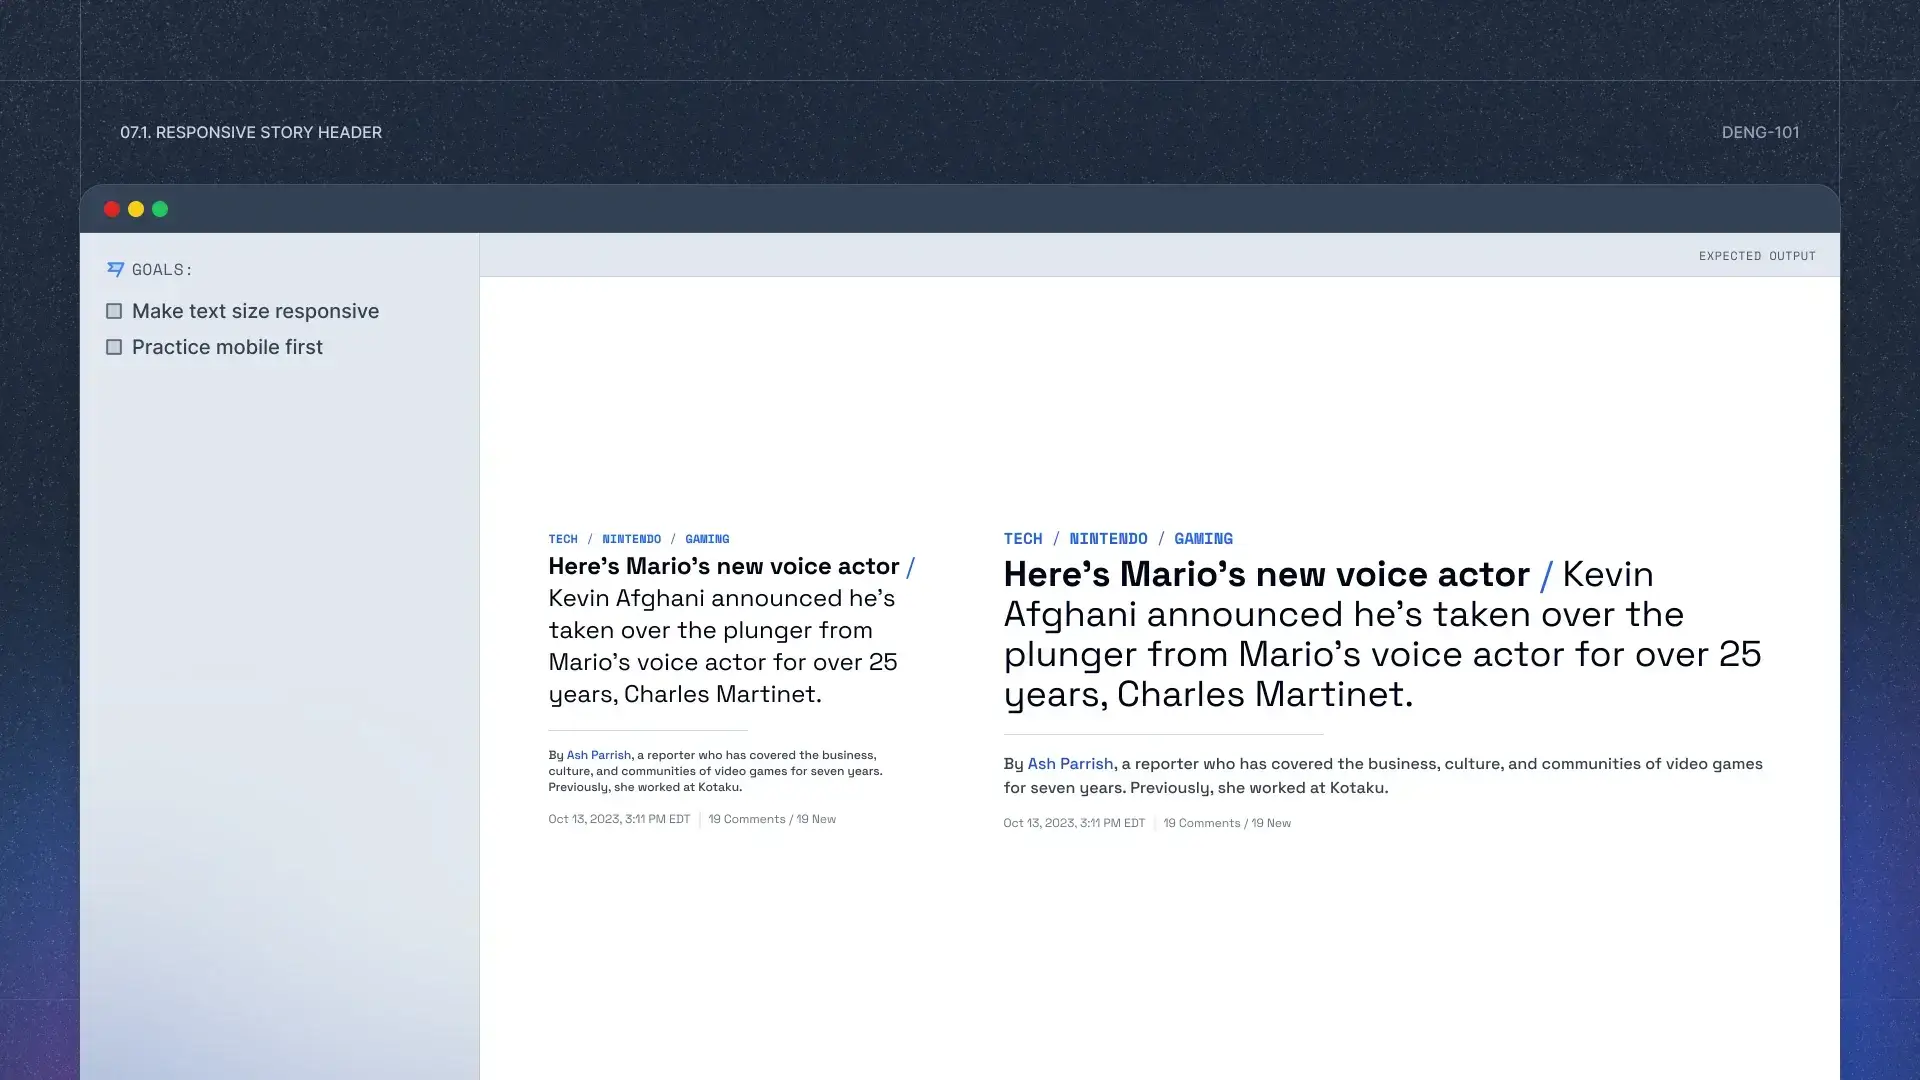The image size is (1920, 1080).
Task: Click the yellow minimize window dot
Action: (x=136, y=209)
